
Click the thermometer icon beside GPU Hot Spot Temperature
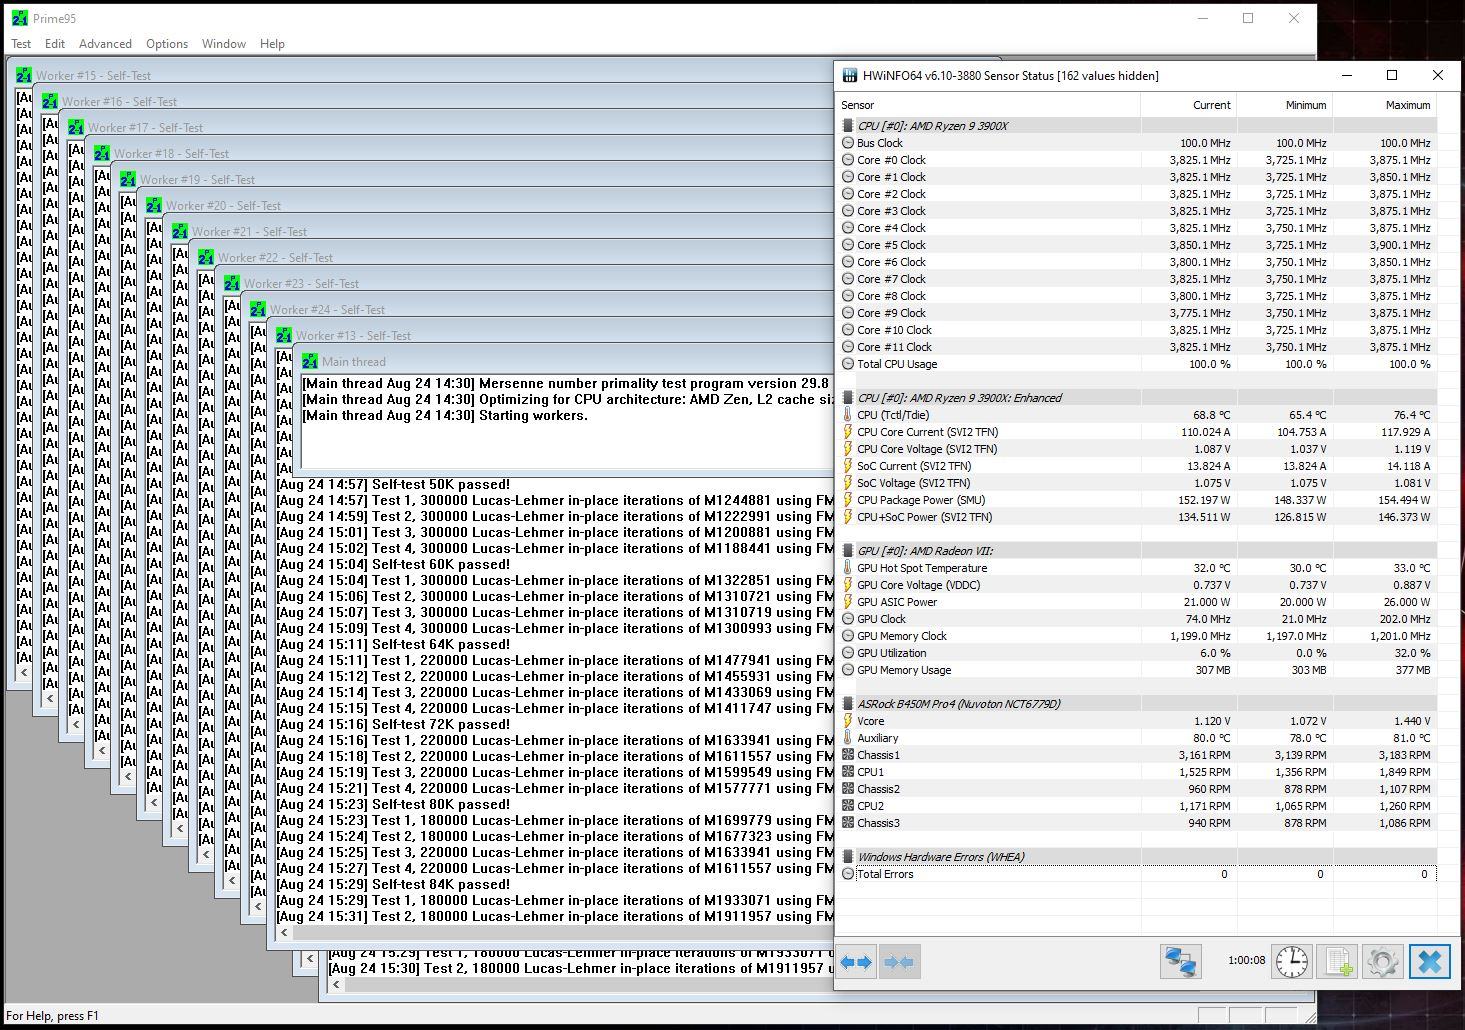click(848, 568)
